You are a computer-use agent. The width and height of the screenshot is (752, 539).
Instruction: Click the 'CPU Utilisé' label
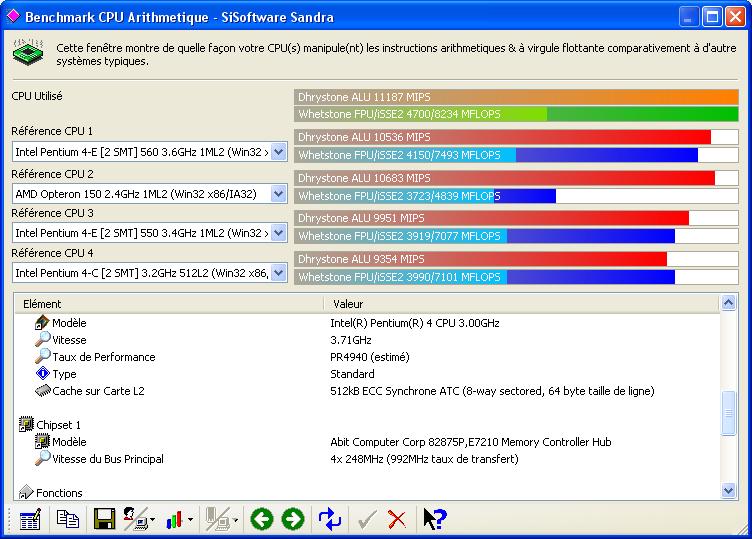coord(37,96)
